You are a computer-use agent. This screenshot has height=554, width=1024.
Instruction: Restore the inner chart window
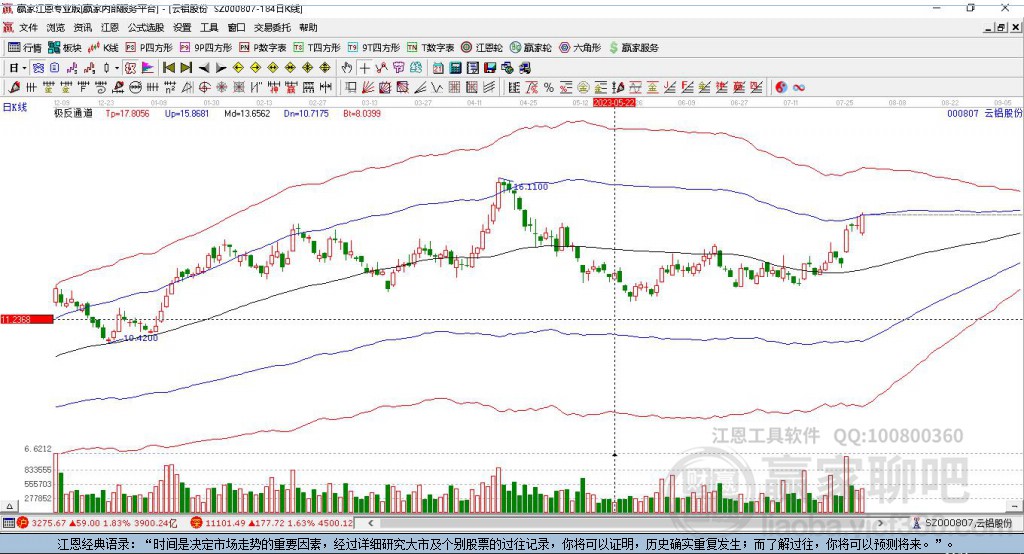point(1001,27)
